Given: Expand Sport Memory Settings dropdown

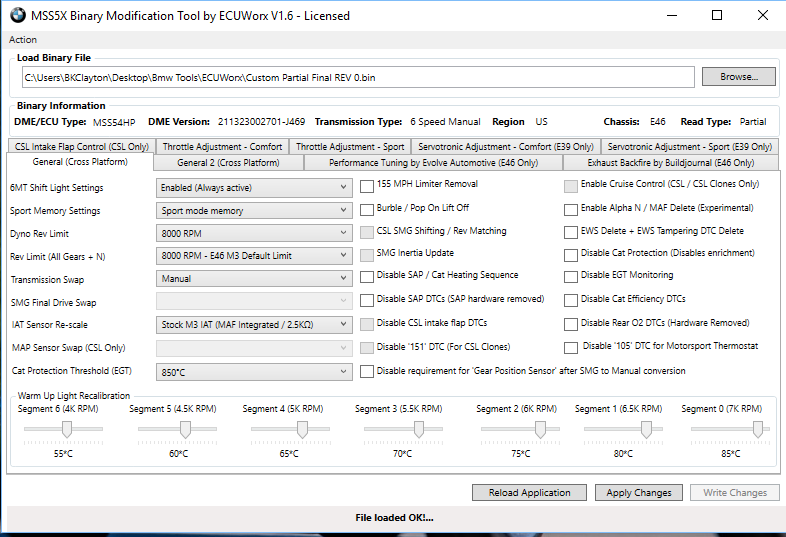Looking at the screenshot, I should pos(254,211).
